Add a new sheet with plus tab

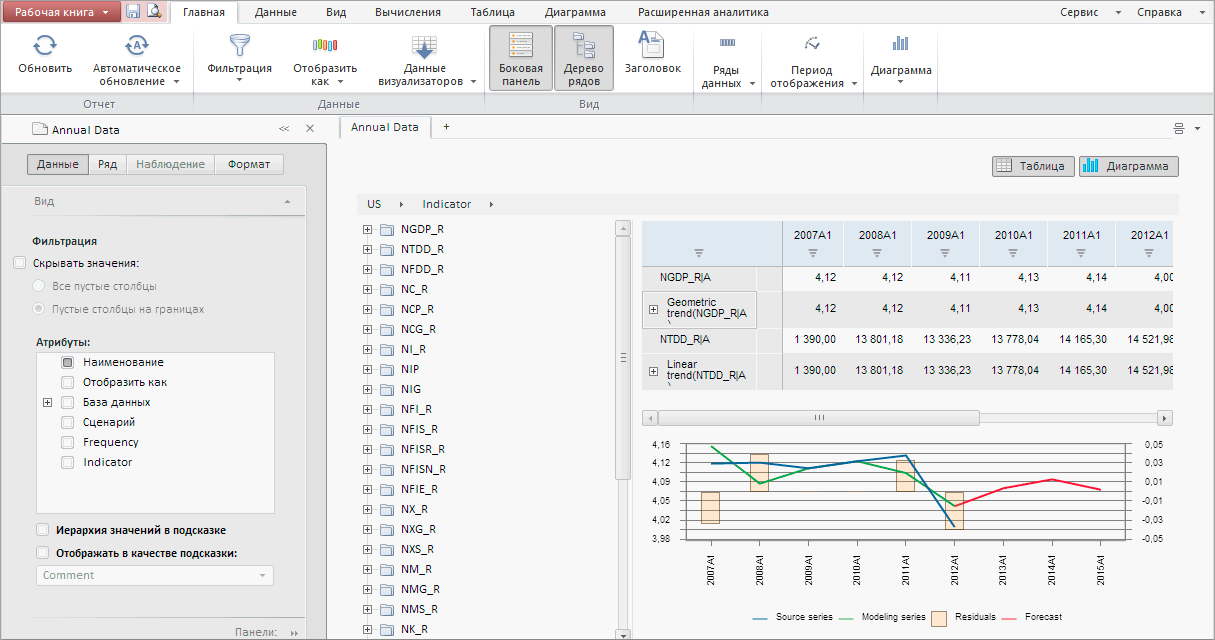[446, 127]
